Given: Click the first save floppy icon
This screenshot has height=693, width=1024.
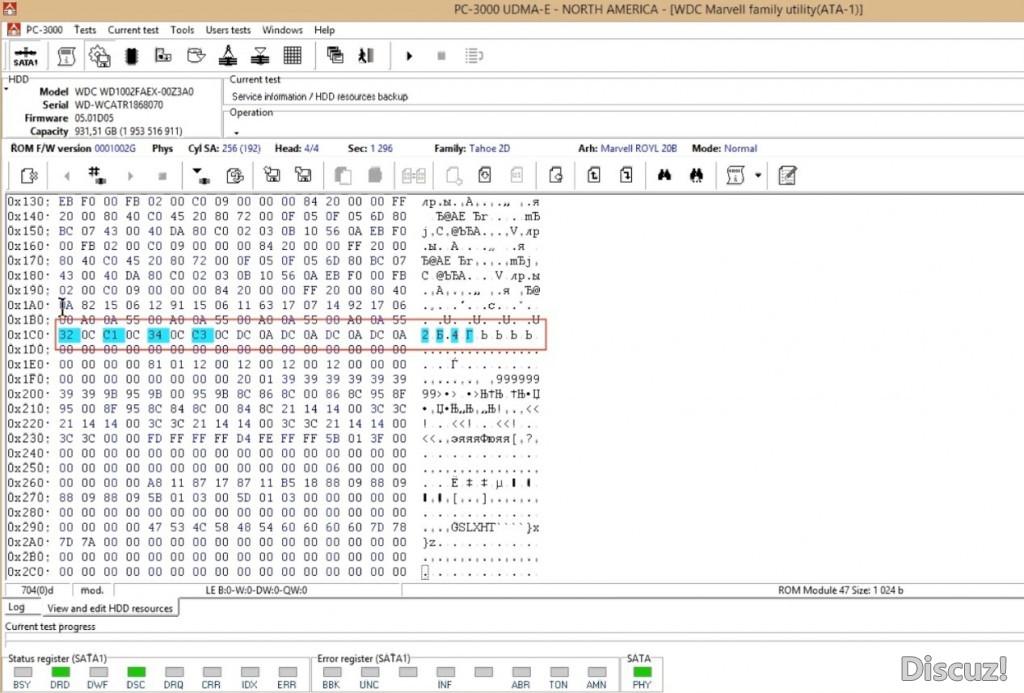Looking at the screenshot, I should click(x=272, y=174).
